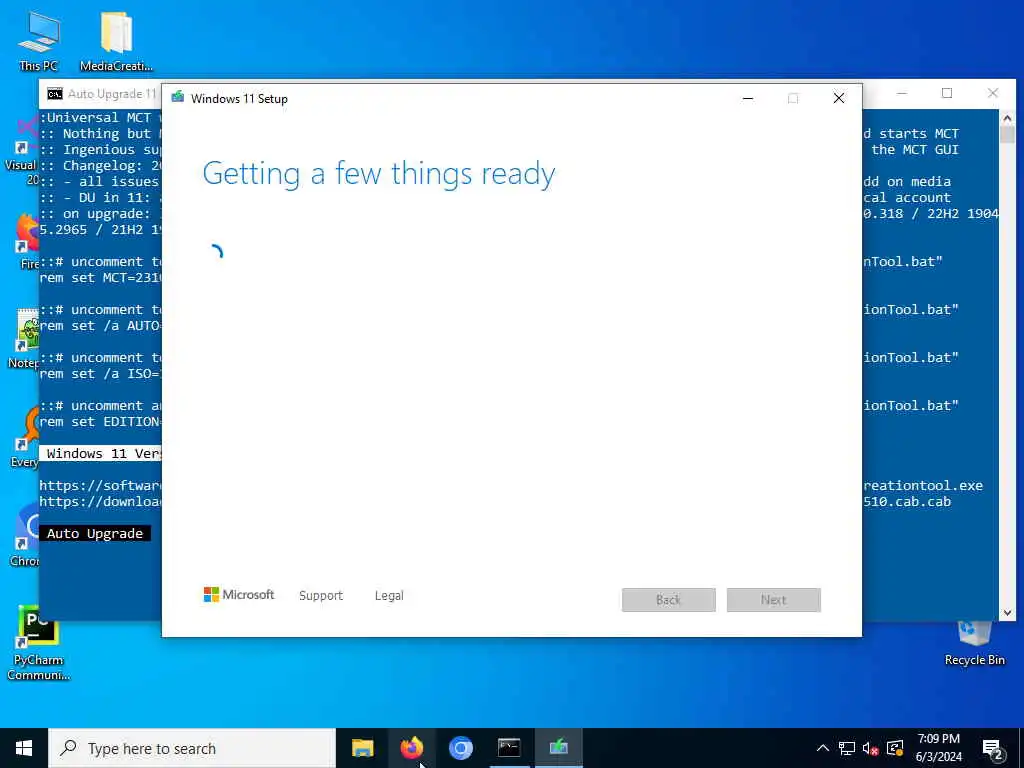1024x768 pixels.
Task: Click the Auto Upgrade highlighted console text
Action: tap(95, 534)
